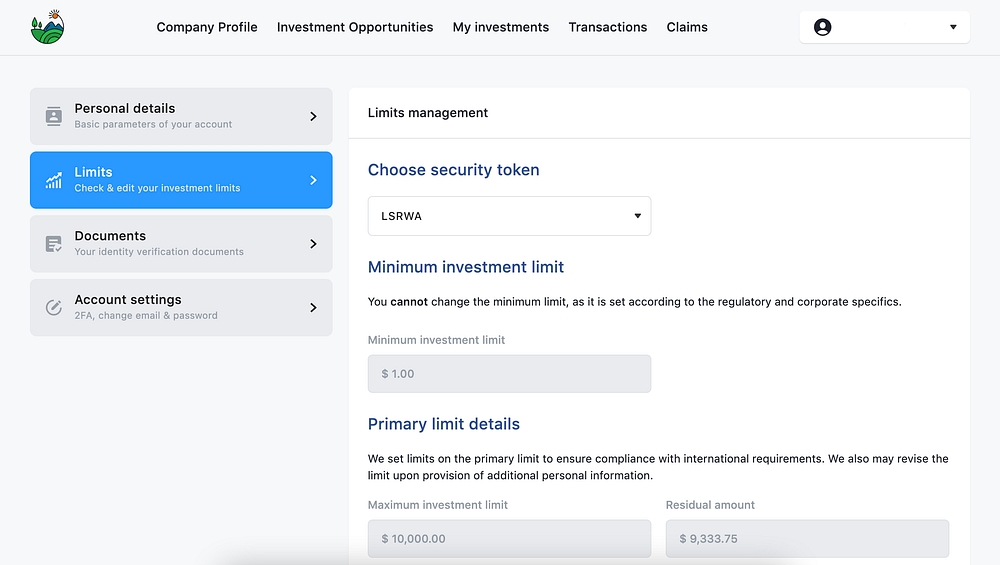The image size is (1000, 565).
Task: Navigate to Transactions page
Action: click(607, 27)
